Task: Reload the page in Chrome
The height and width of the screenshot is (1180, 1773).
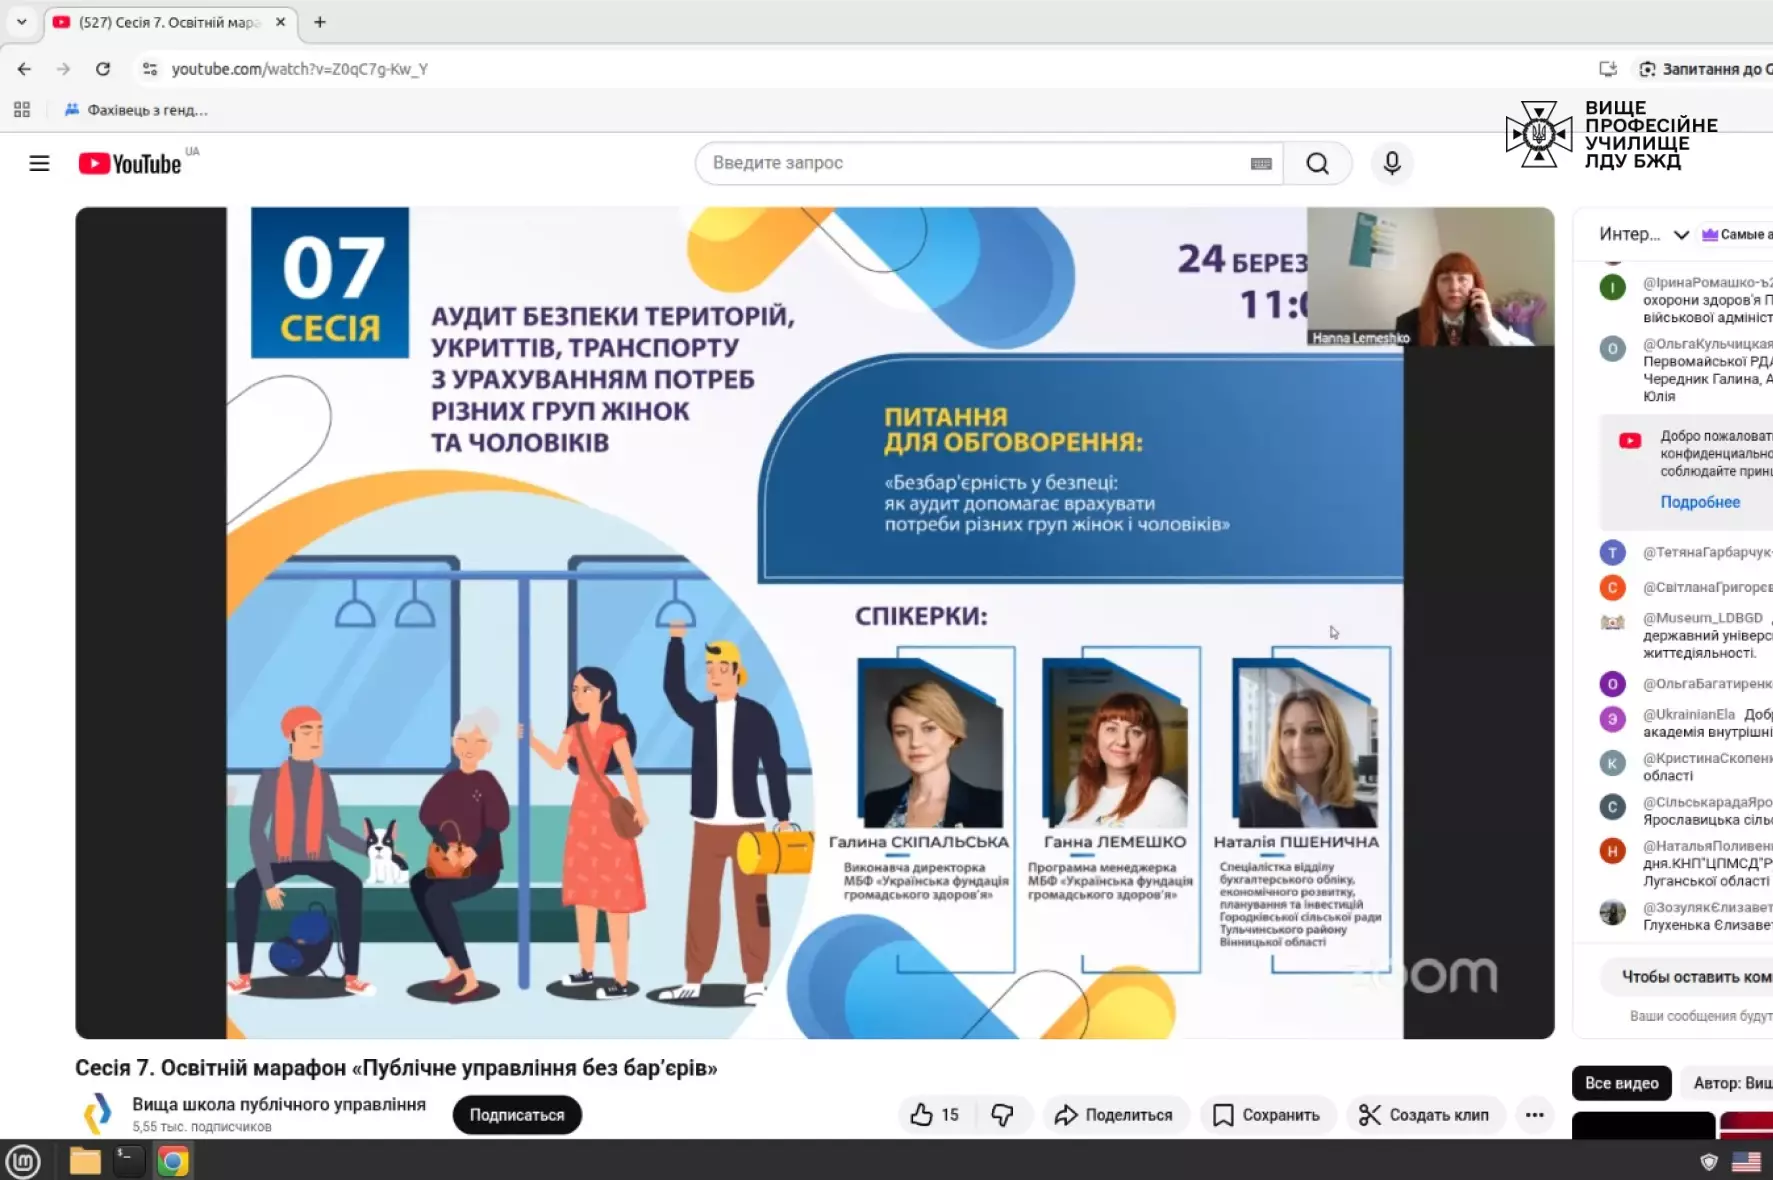Action: pos(103,69)
